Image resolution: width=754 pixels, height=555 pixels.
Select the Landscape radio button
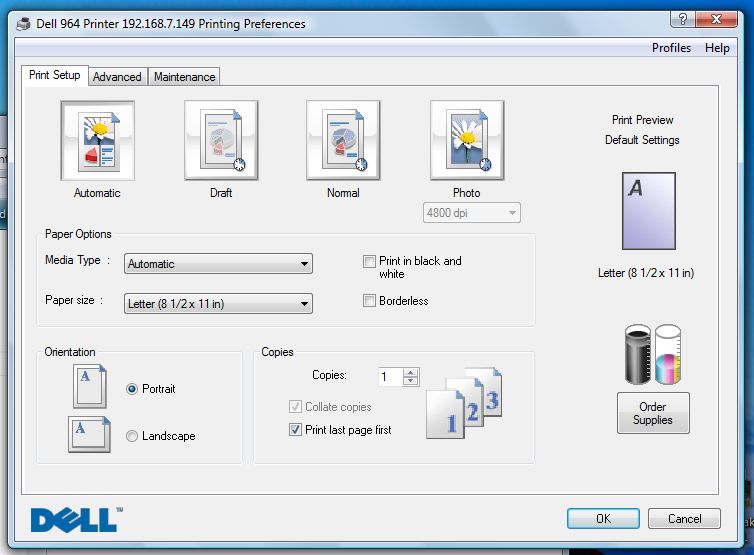(x=132, y=436)
